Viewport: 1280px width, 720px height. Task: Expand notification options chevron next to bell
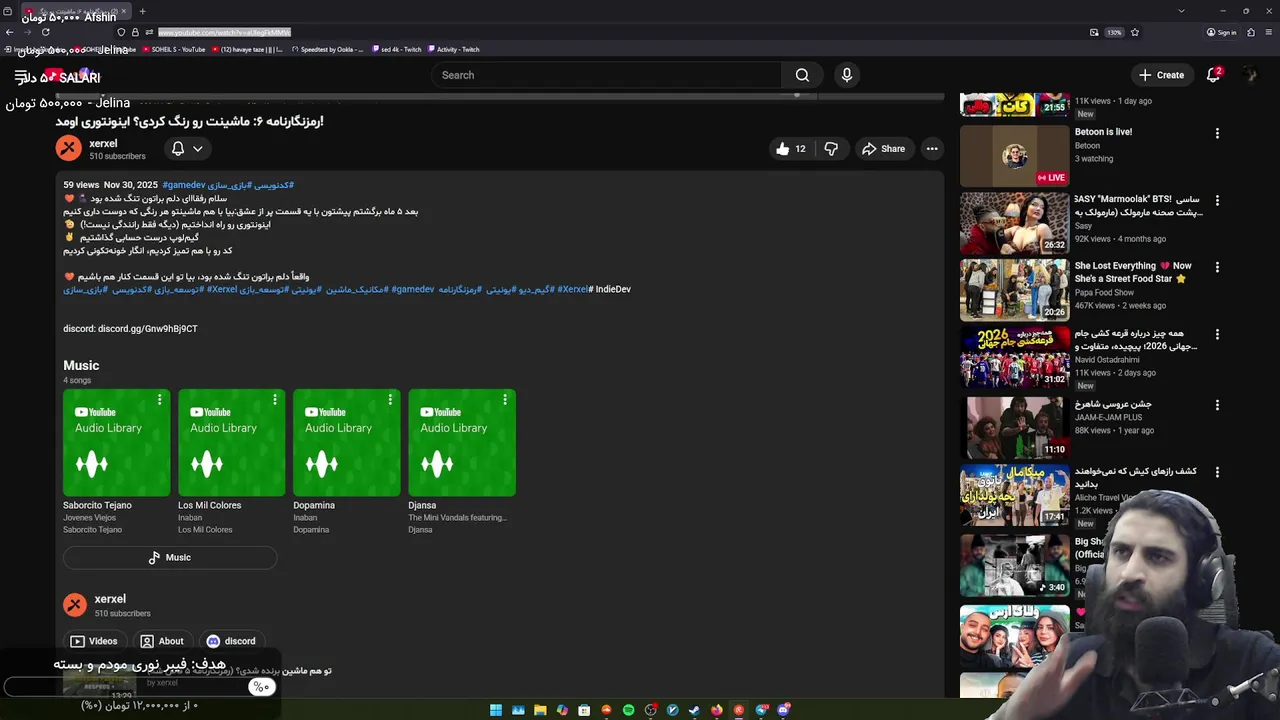point(198,149)
